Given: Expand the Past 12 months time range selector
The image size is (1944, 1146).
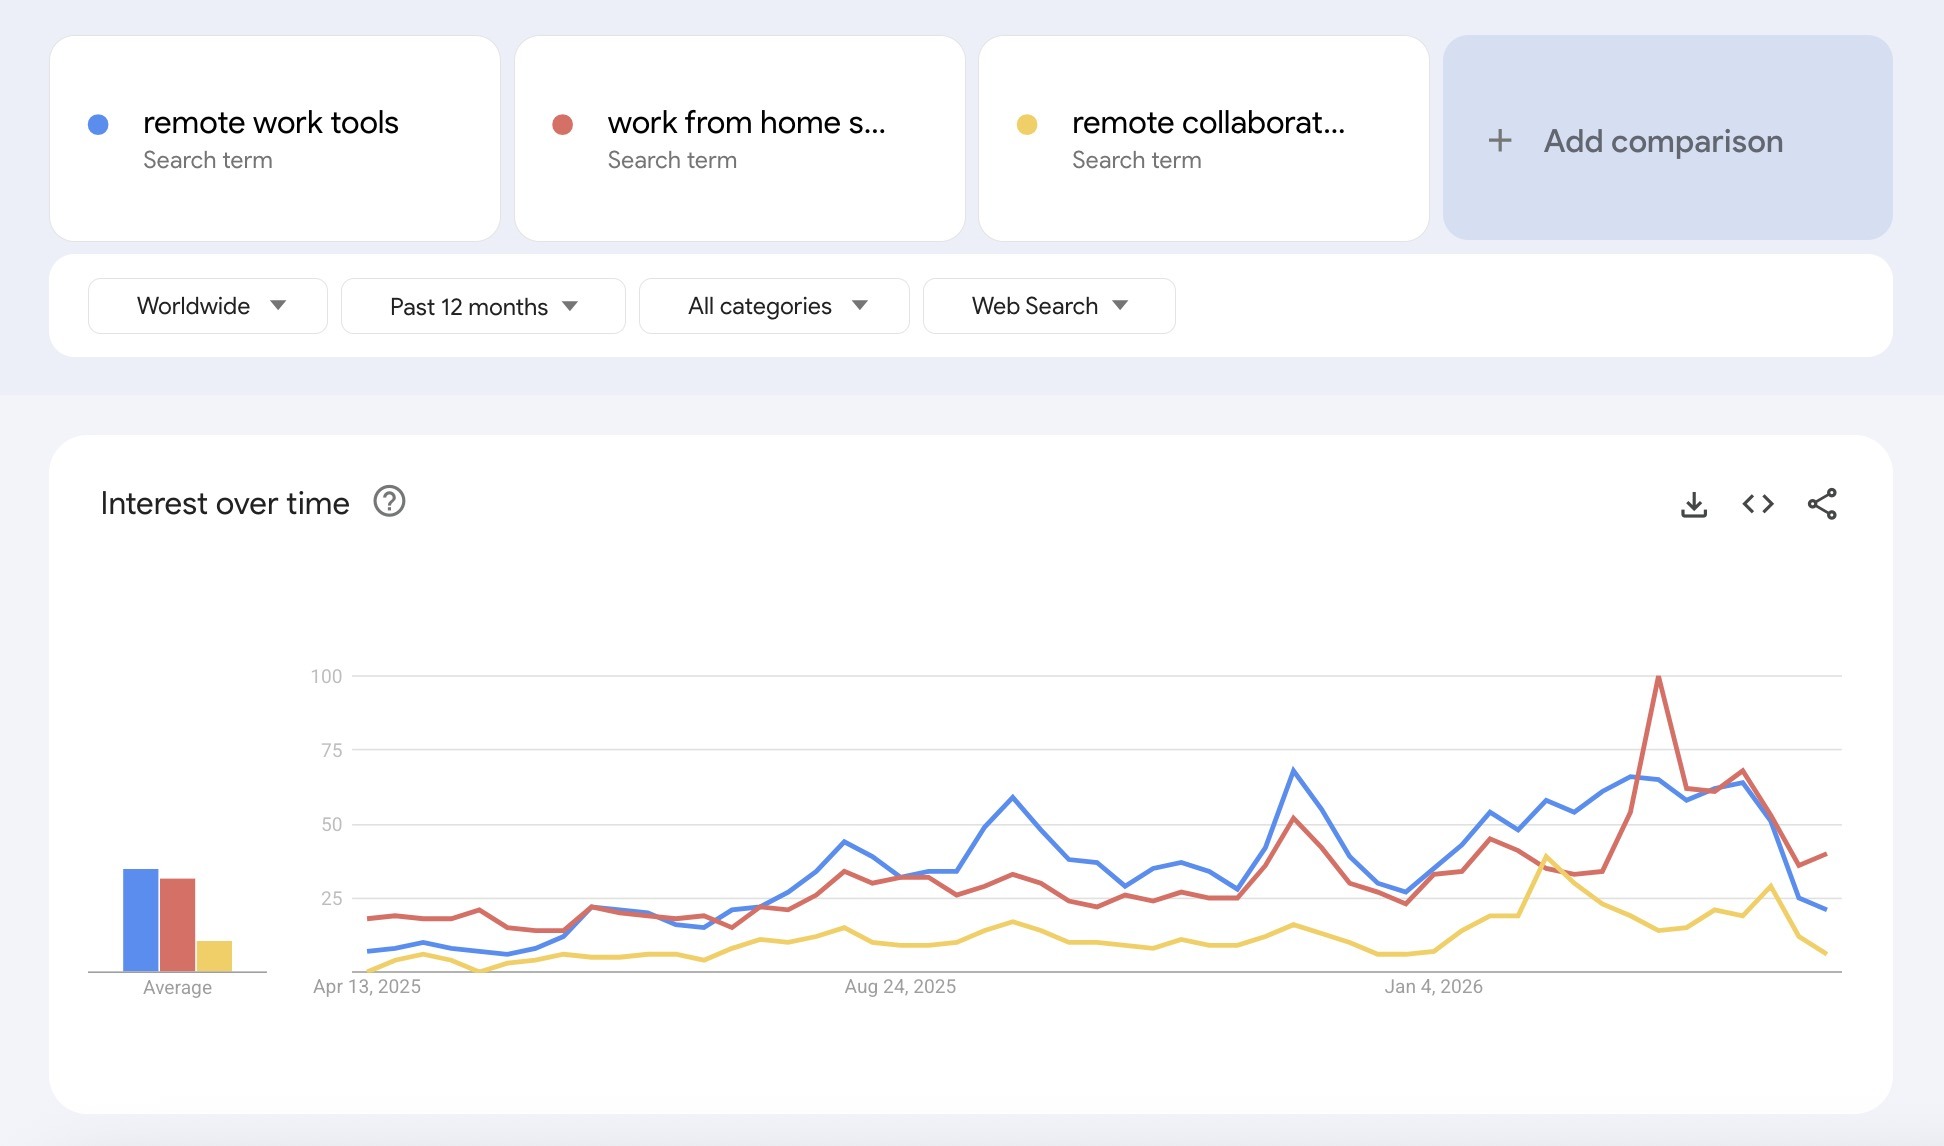Looking at the screenshot, I should click(x=482, y=306).
